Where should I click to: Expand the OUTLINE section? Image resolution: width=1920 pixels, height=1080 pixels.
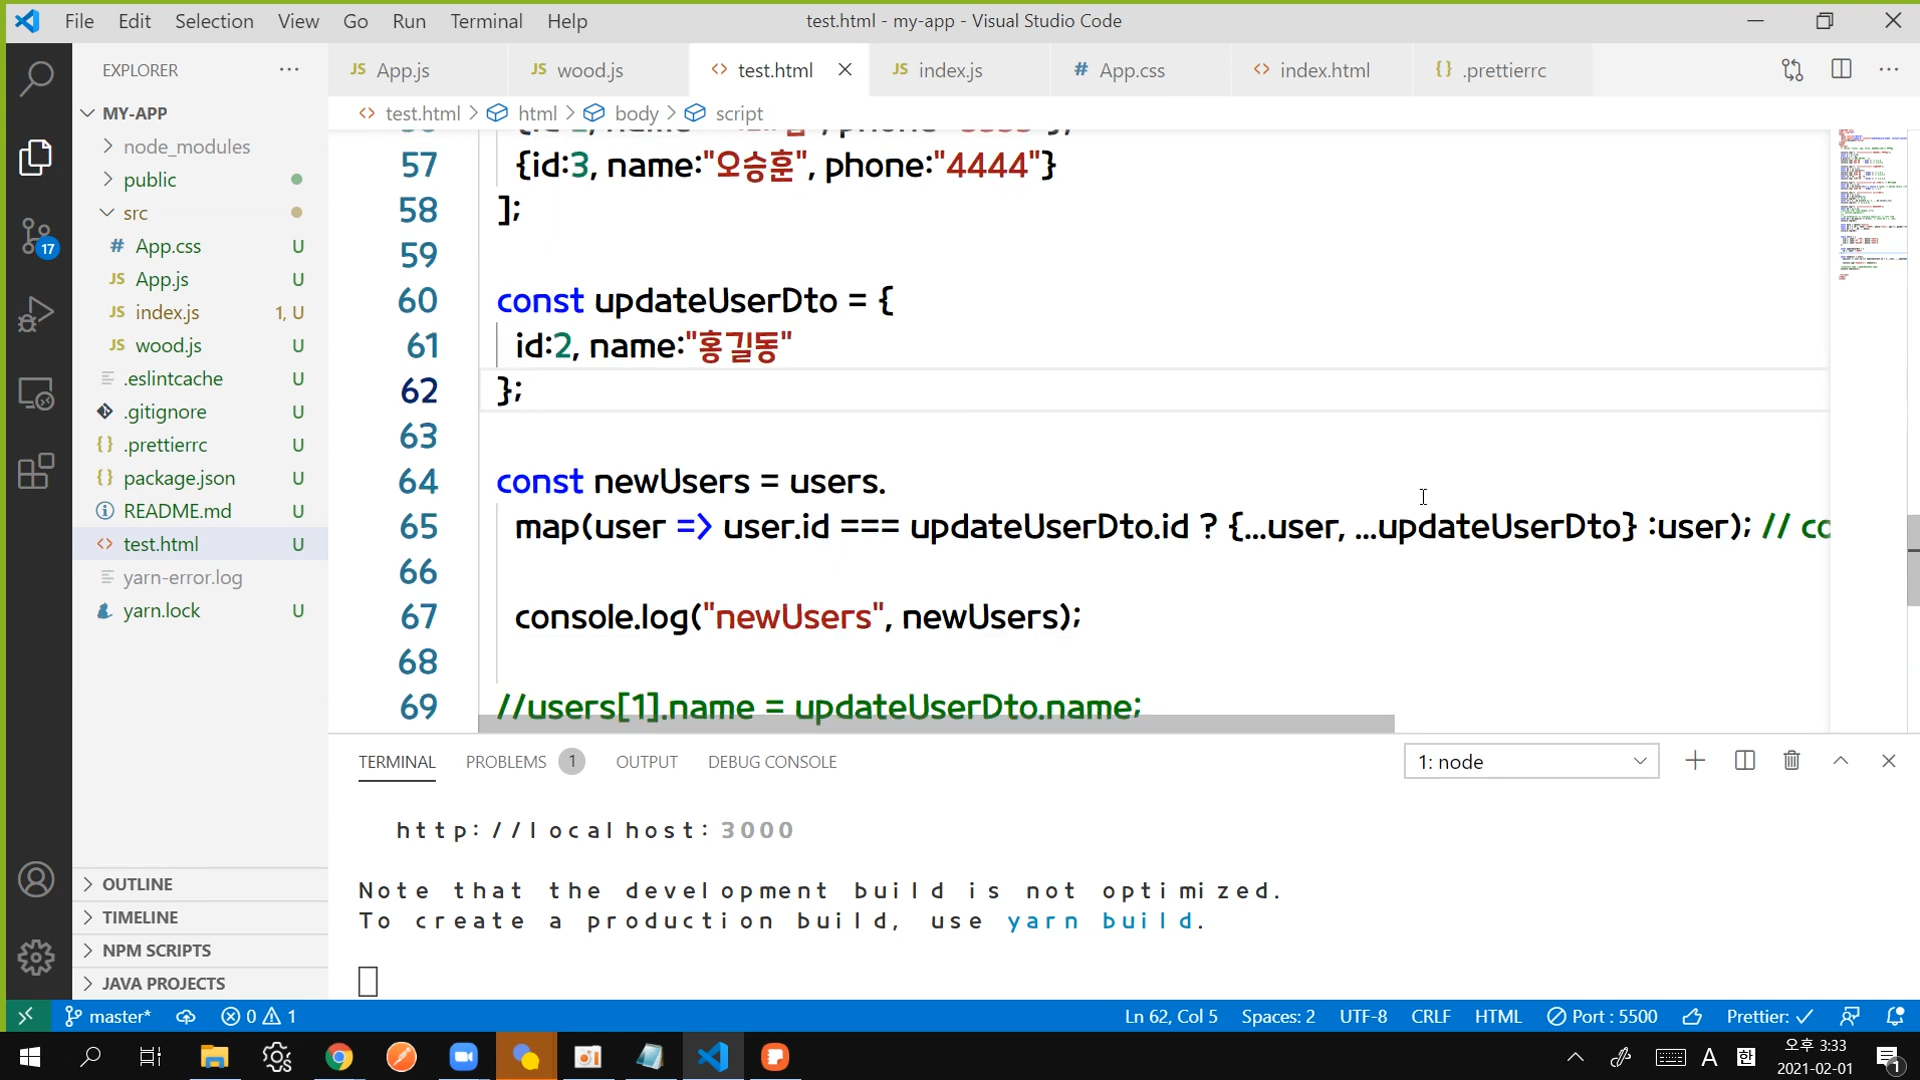click(200, 884)
